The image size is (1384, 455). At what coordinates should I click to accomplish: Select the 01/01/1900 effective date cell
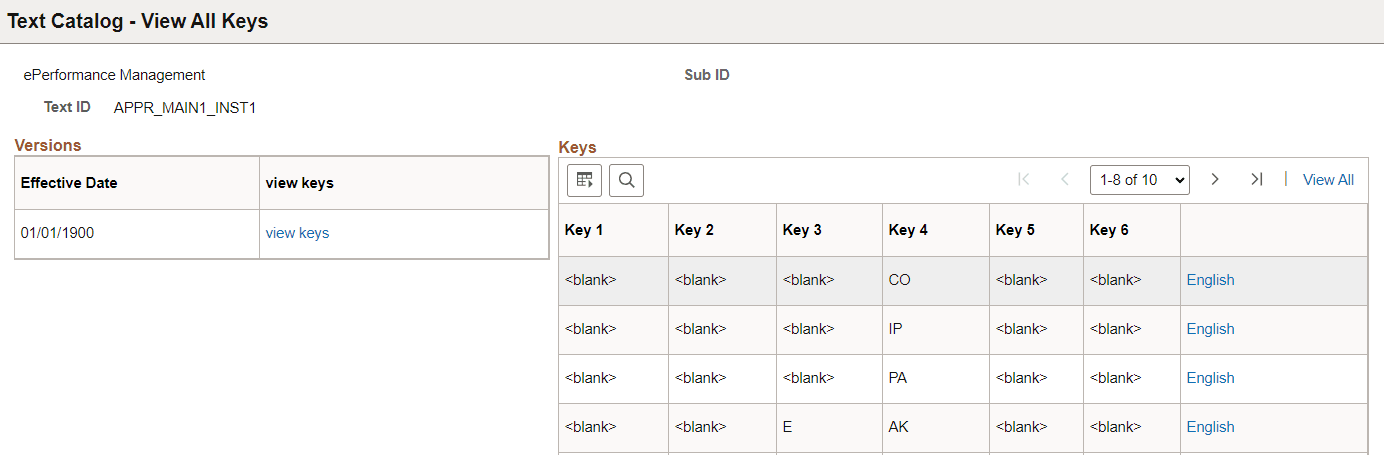pyautogui.click(x=58, y=233)
